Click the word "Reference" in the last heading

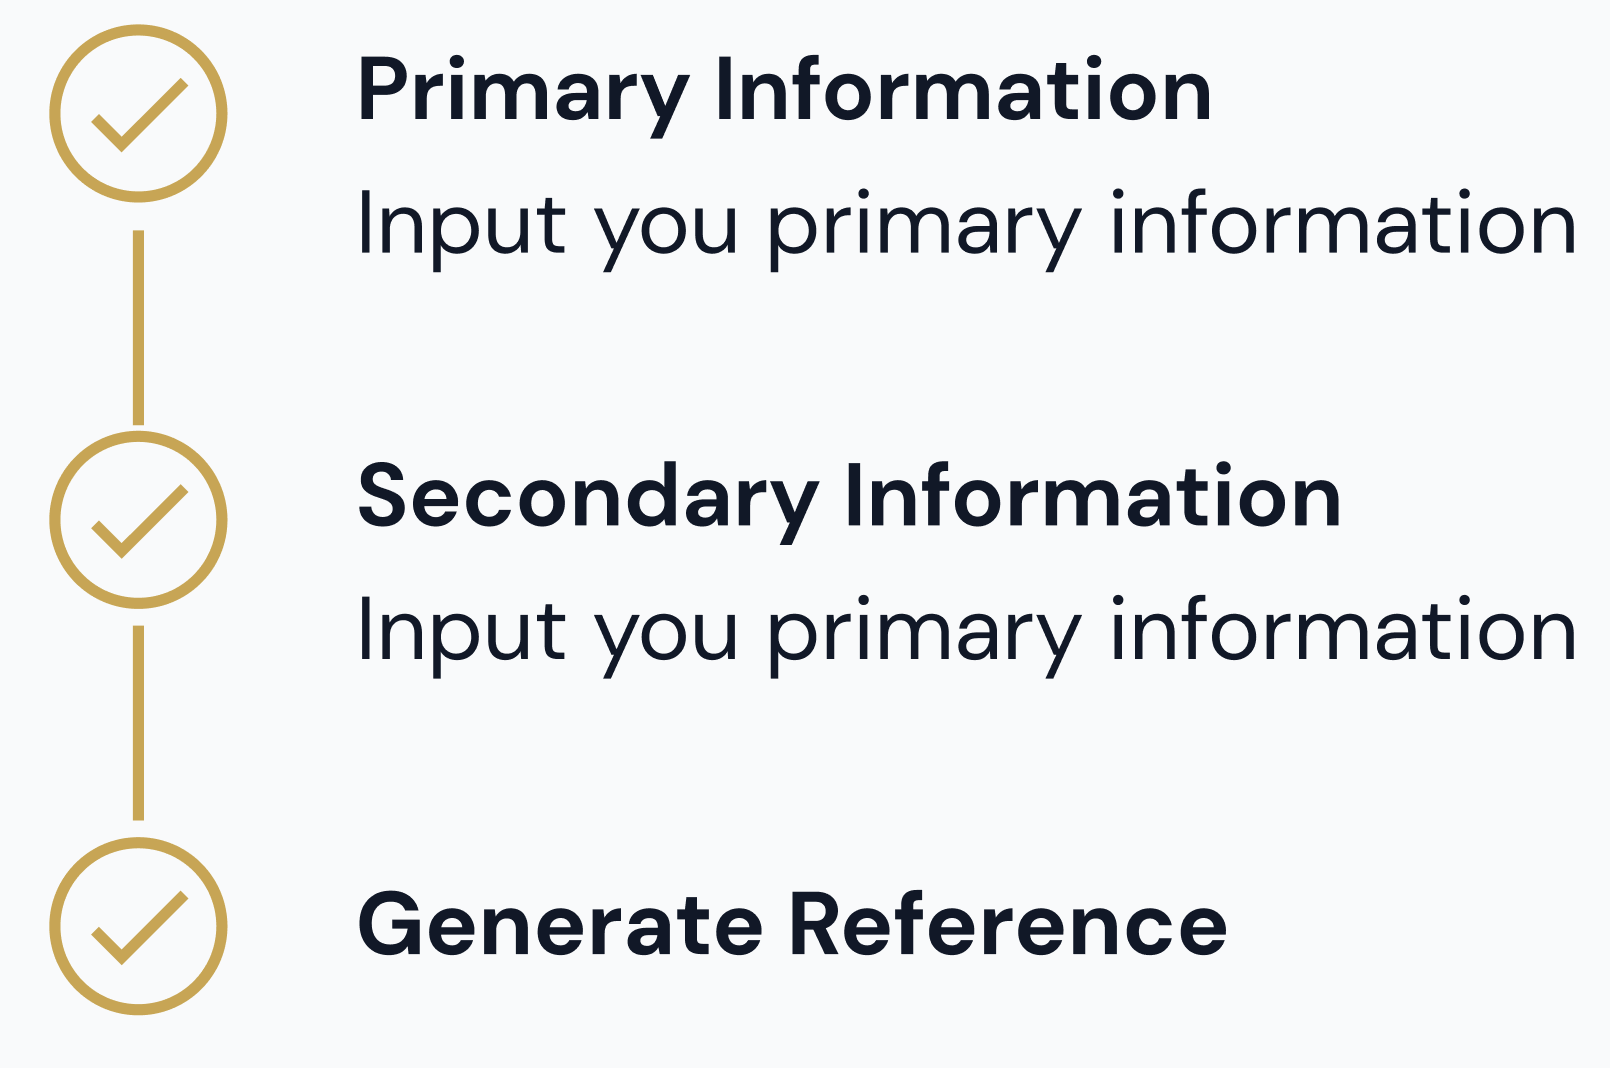pyautogui.click(x=1008, y=926)
